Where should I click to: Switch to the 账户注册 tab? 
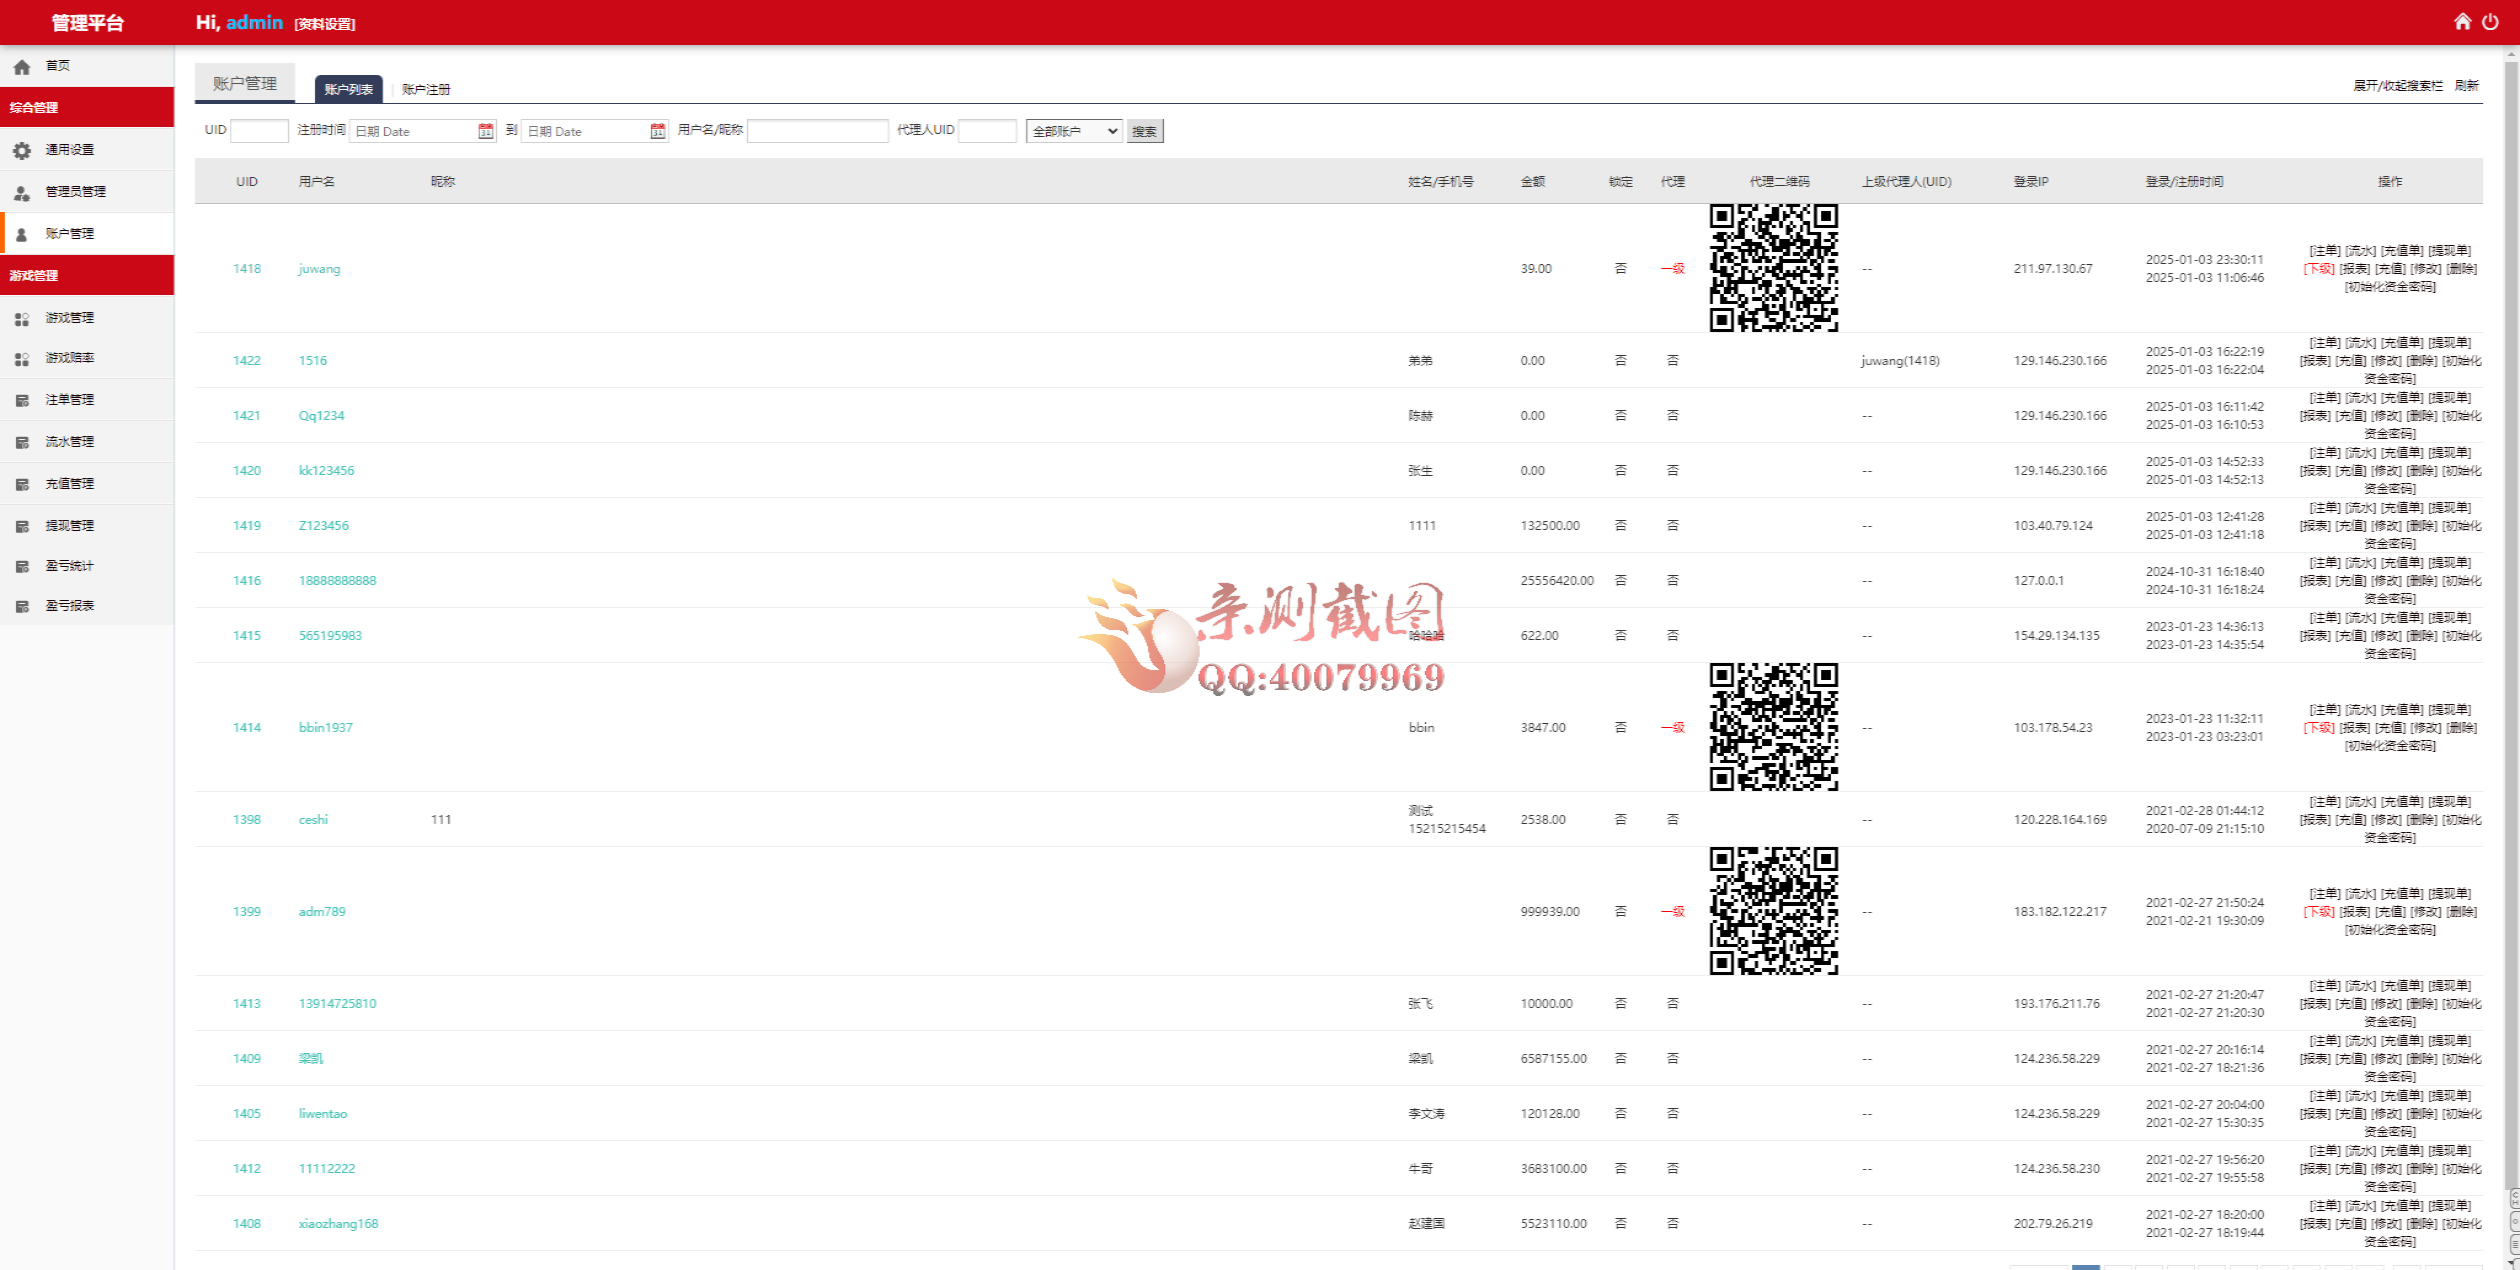click(424, 88)
